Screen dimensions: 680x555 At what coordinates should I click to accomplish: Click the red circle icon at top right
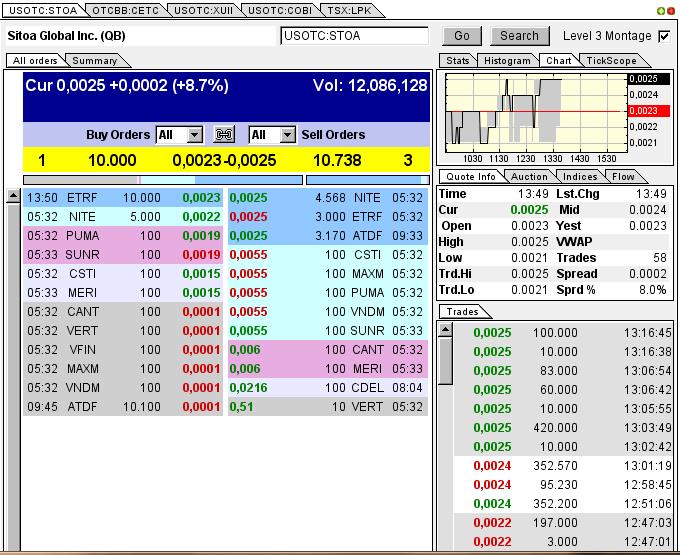[x=671, y=10]
